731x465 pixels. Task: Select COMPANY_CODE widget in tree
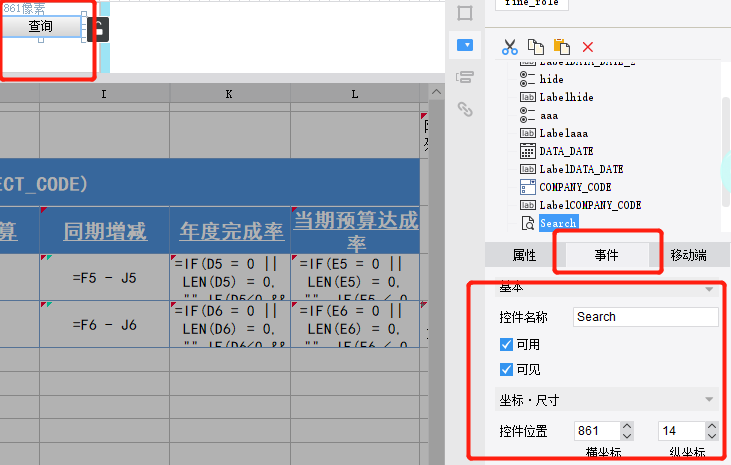[575, 187]
